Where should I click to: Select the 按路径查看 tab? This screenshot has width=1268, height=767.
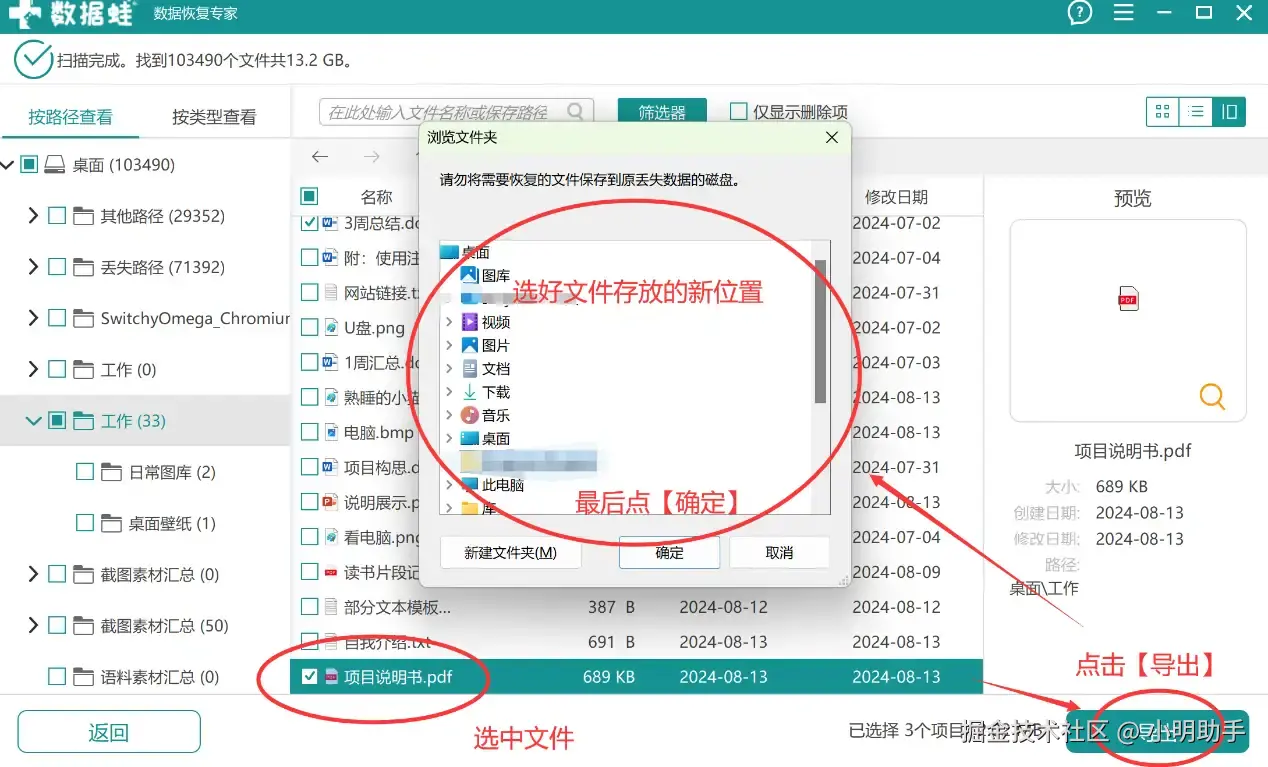tap(70, 117)
